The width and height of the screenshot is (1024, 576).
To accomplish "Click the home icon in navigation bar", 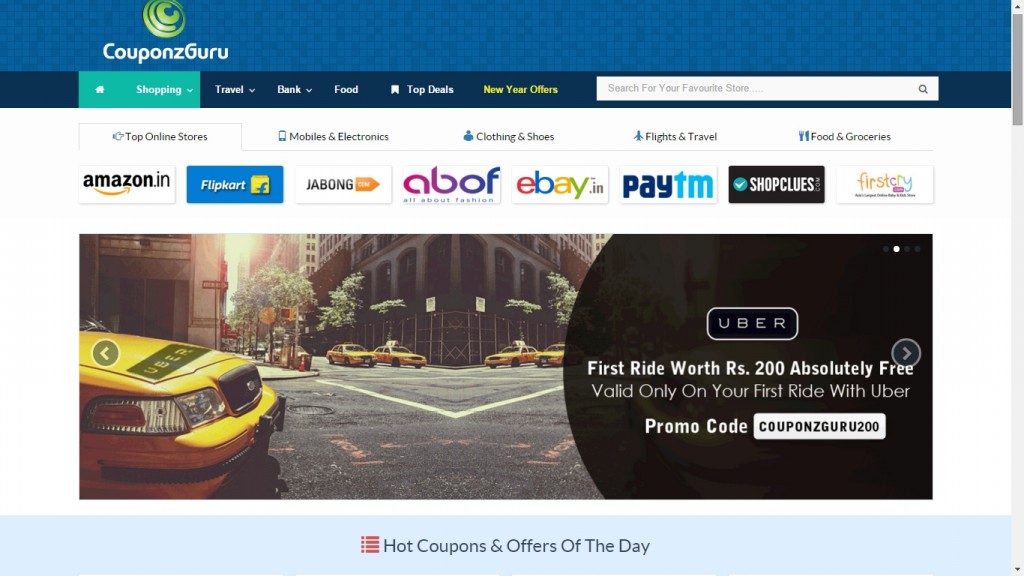I will pyautogui.click(x=99, y=89).
